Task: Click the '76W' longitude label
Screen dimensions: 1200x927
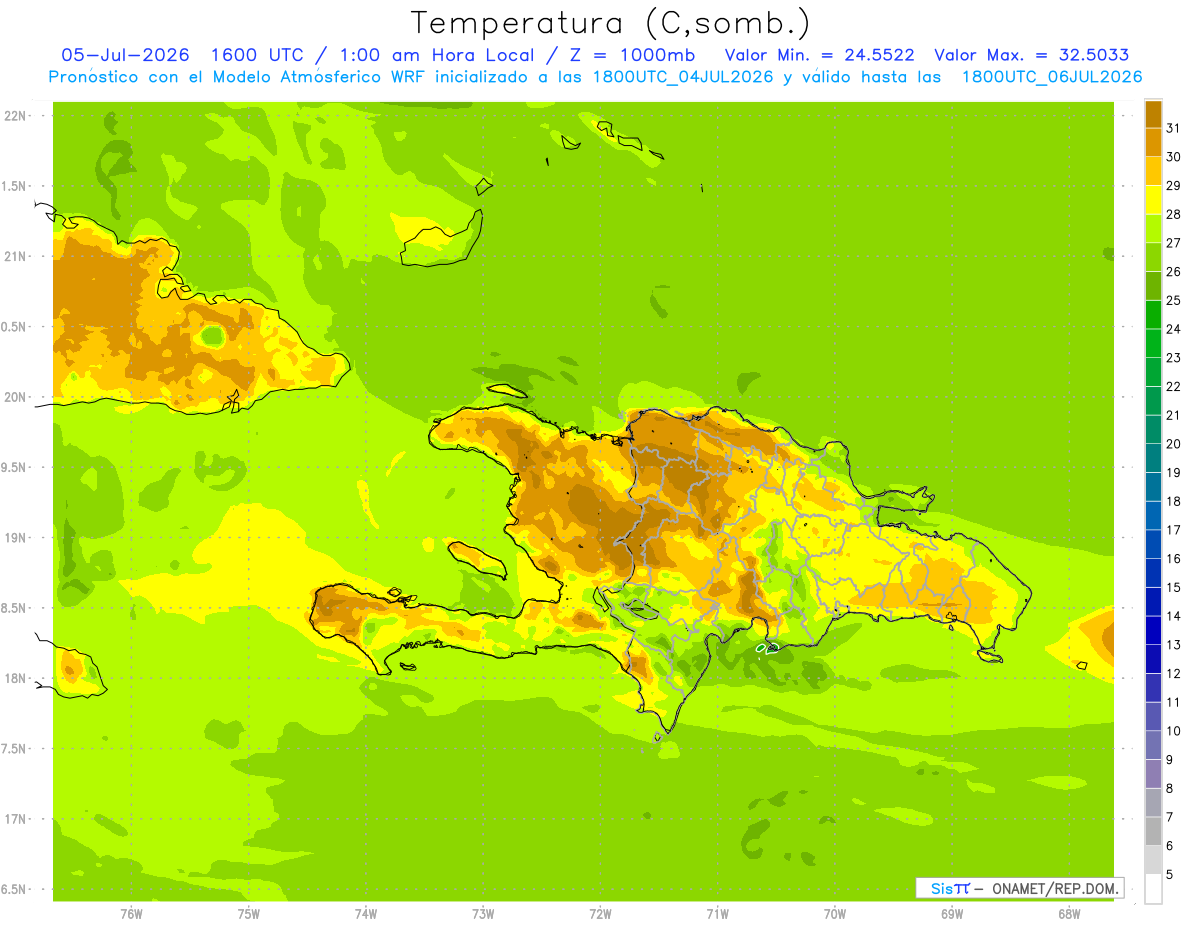Action: point(131,913)
